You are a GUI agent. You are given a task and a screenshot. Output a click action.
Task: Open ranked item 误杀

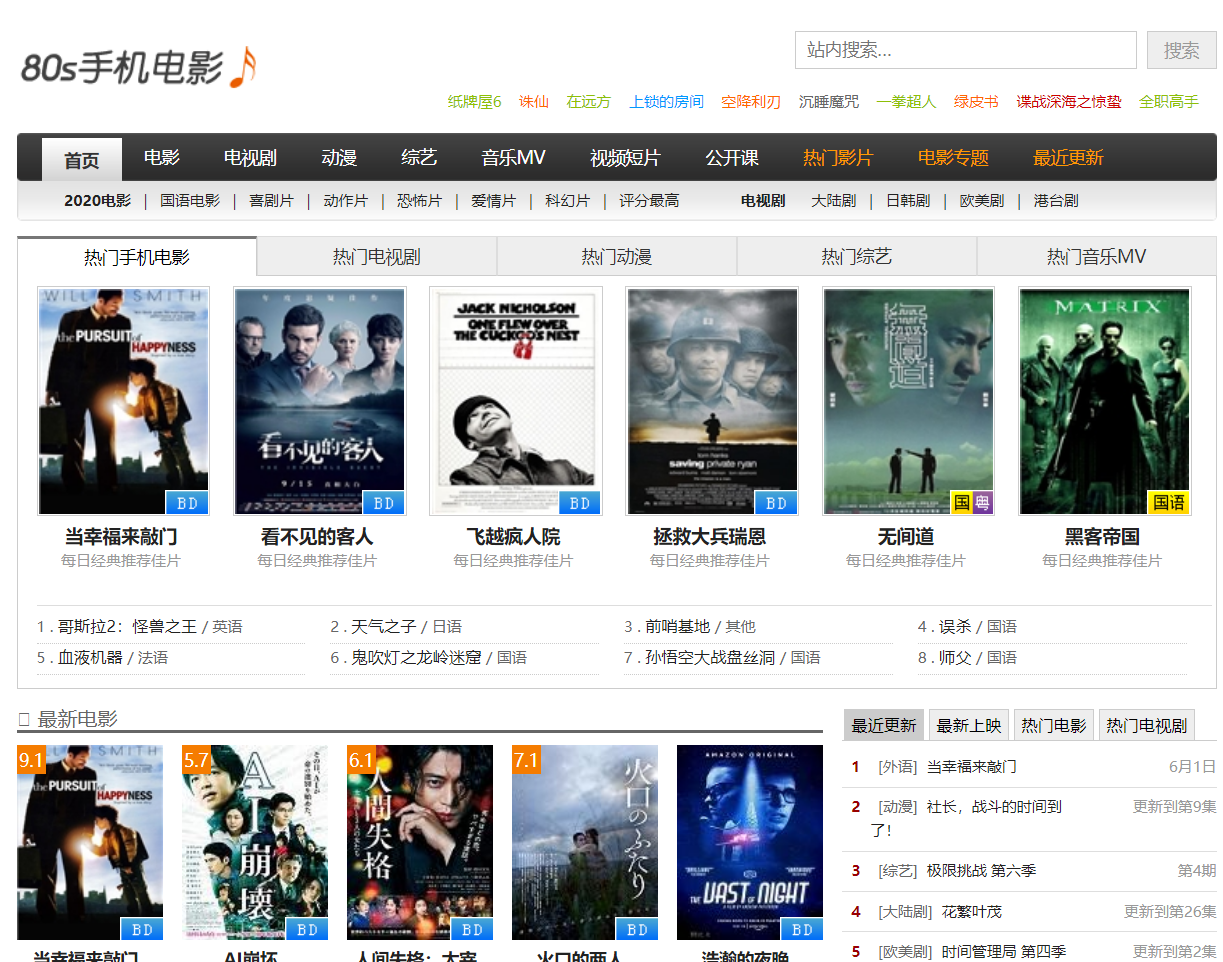click(x=955, y=627)
